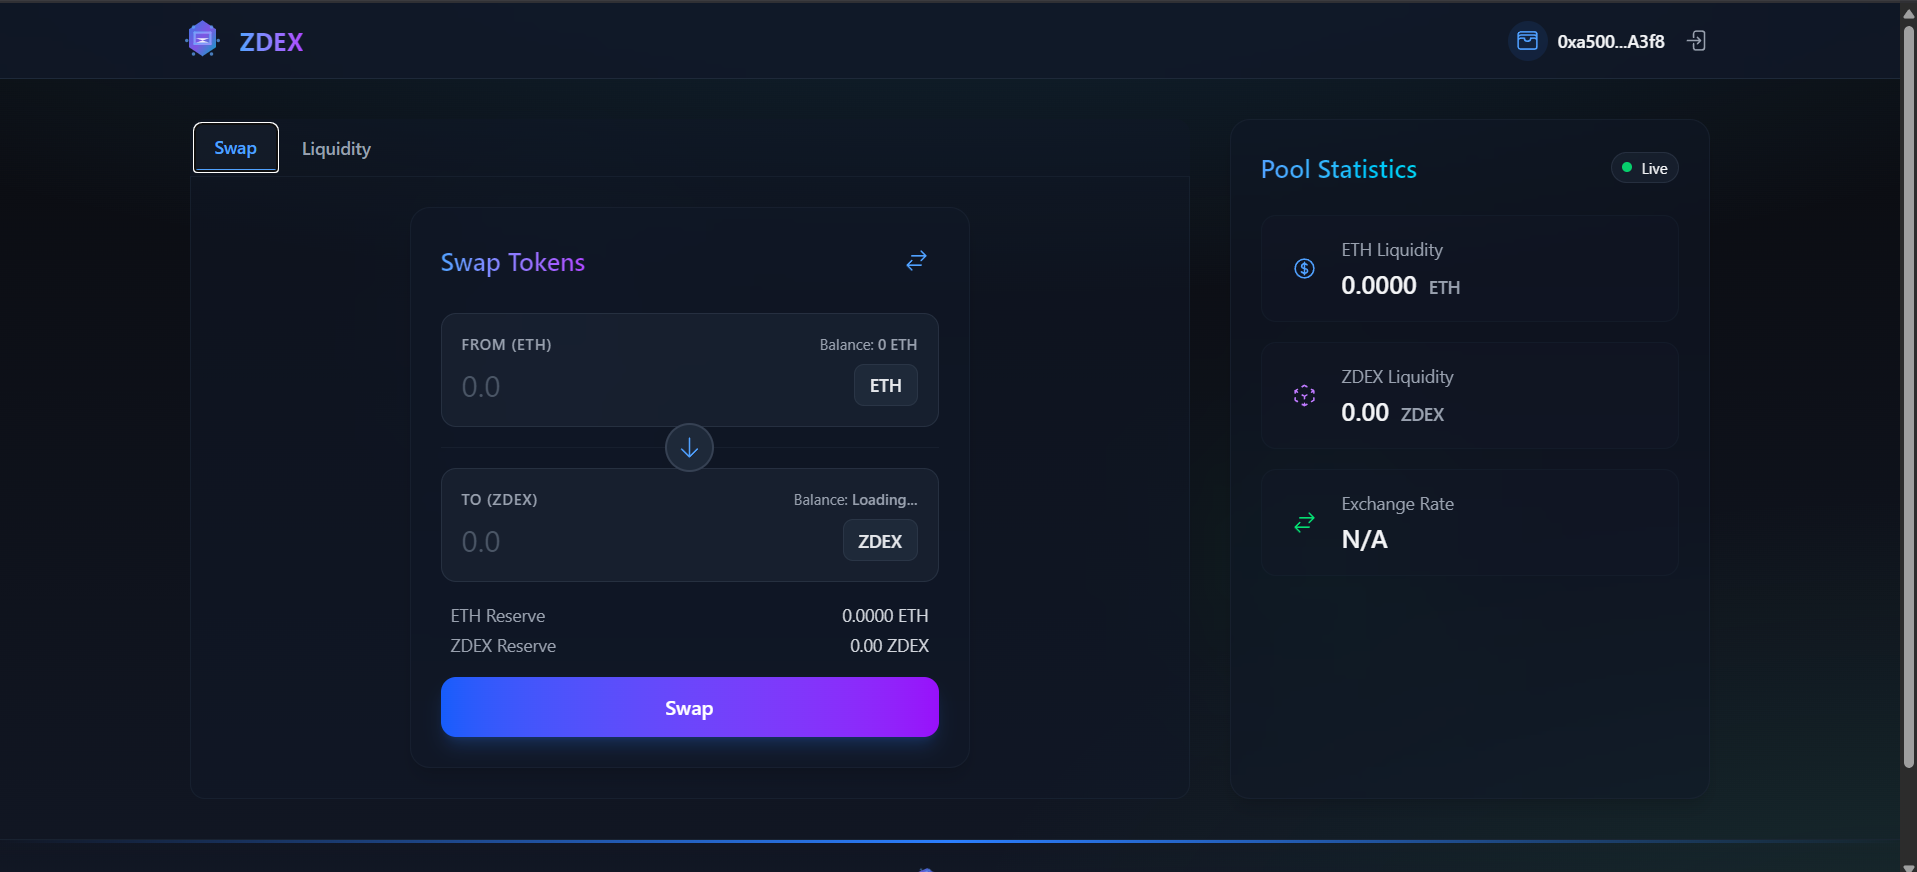The width and height of the screenshot is (1917, 872).
Task: Click the ETH Liquidity 0.0000 value
Action: pyautogui.click(x=1379, y=286)
